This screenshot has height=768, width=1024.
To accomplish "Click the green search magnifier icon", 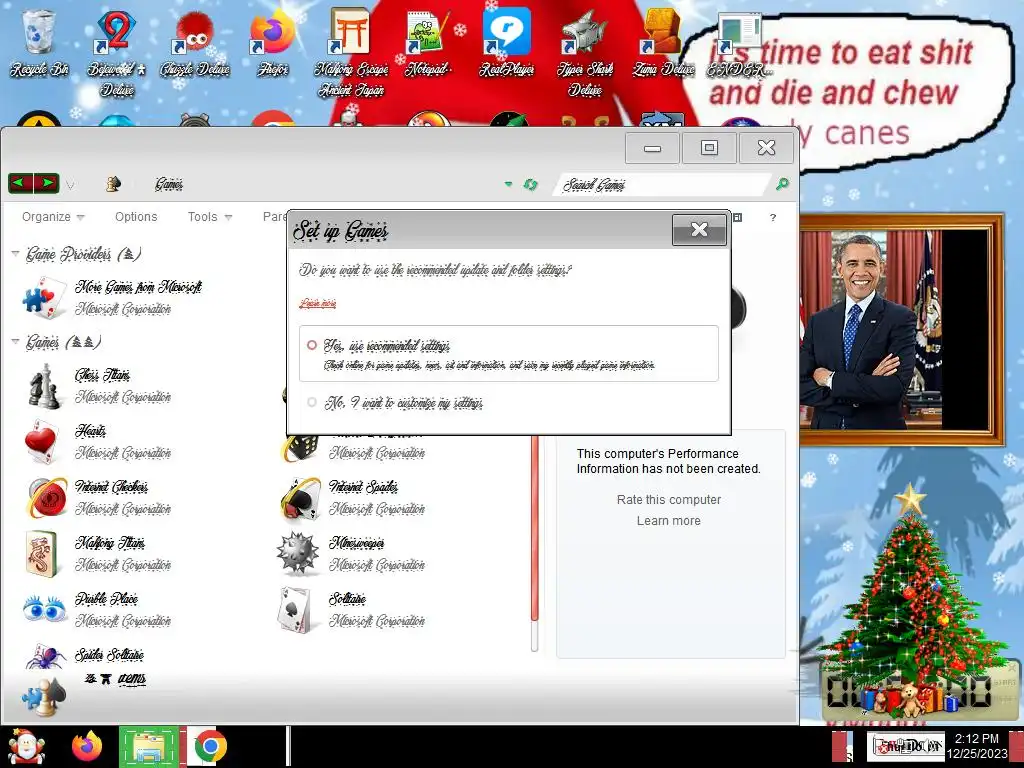I will tap(782, 184).
